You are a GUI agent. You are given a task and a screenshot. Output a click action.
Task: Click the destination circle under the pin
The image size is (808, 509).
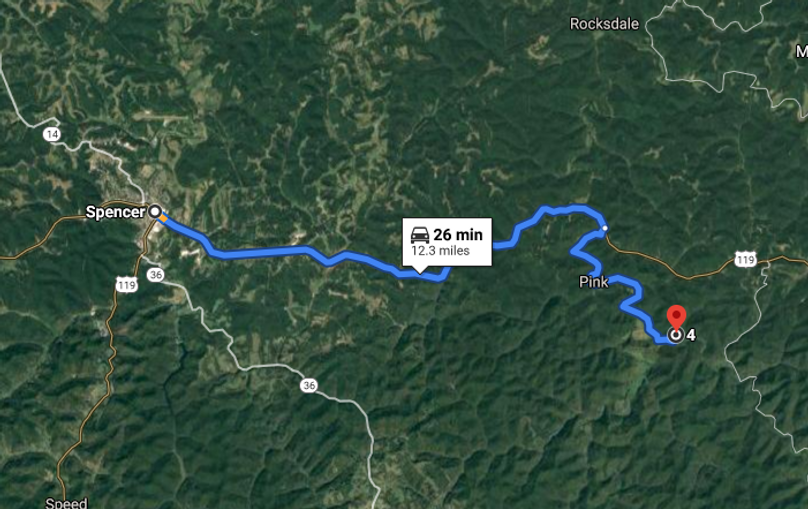click(676, 335)
